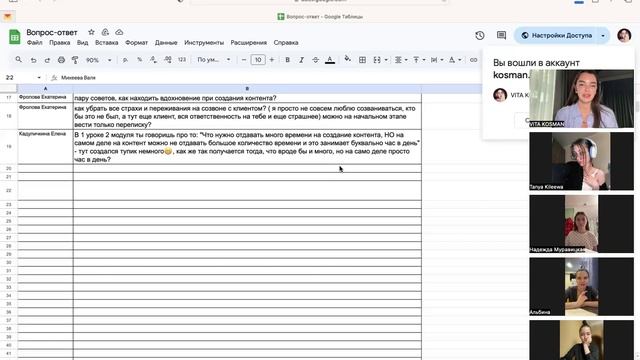
Task: Apply the percent number format
Action: click(139, 60)
